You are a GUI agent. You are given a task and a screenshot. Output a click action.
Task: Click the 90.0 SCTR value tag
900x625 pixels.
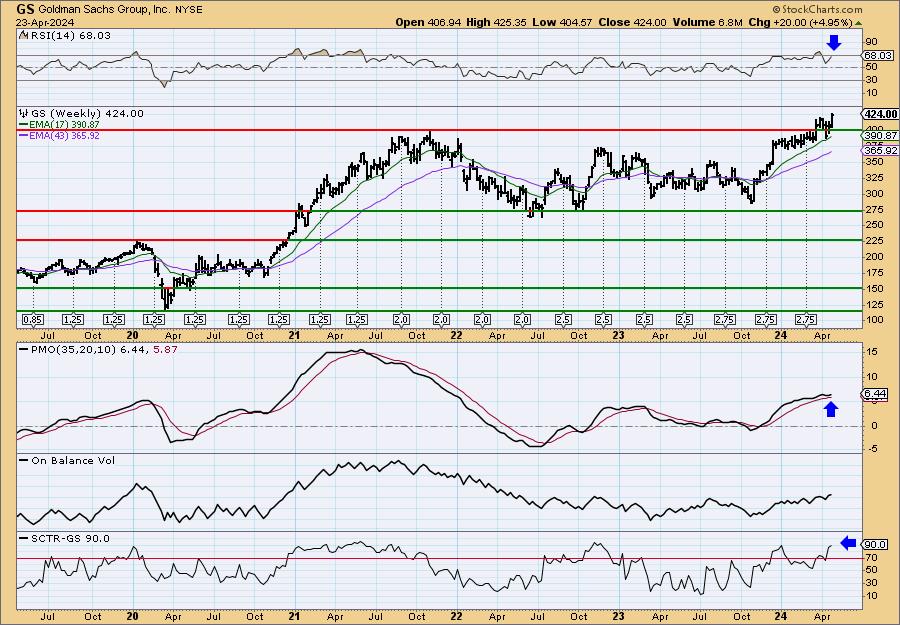click(x=876, y=544)
